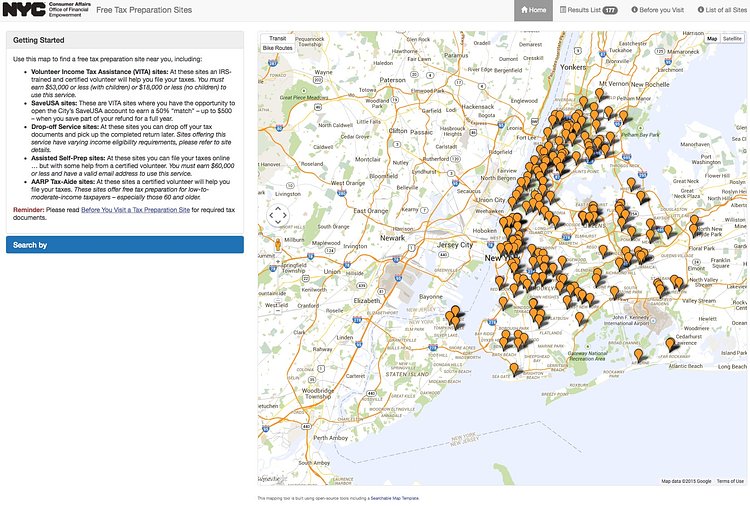Open the Before you Visit page
Image resolution: width=750 pixels, height=506 pixels.
[x=658, y=10]
